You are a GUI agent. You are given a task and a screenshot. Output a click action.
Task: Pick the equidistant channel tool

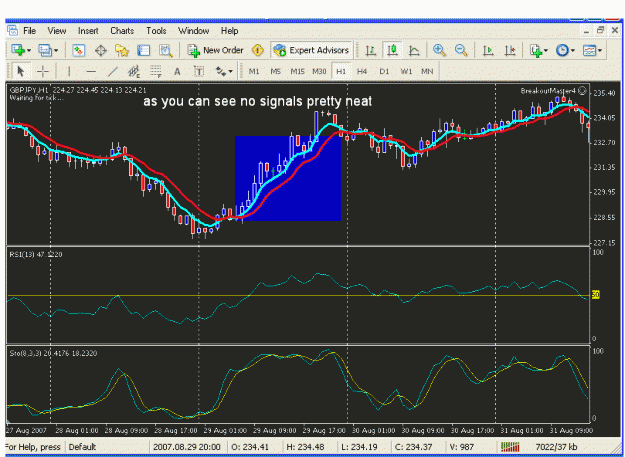click(x=134, y=72)
